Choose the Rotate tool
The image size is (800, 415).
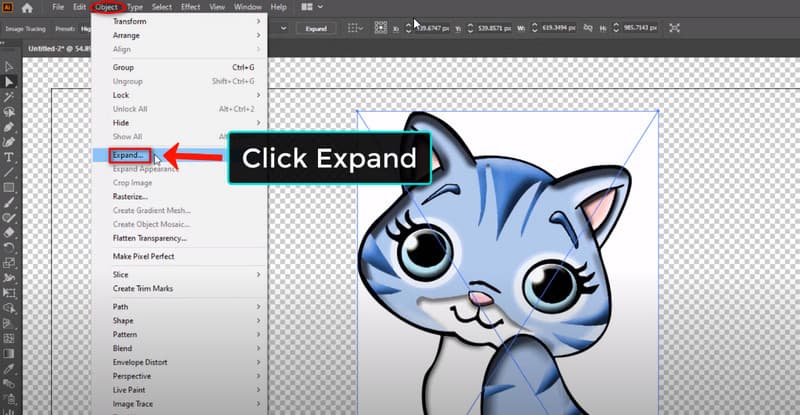coord(9,248)
